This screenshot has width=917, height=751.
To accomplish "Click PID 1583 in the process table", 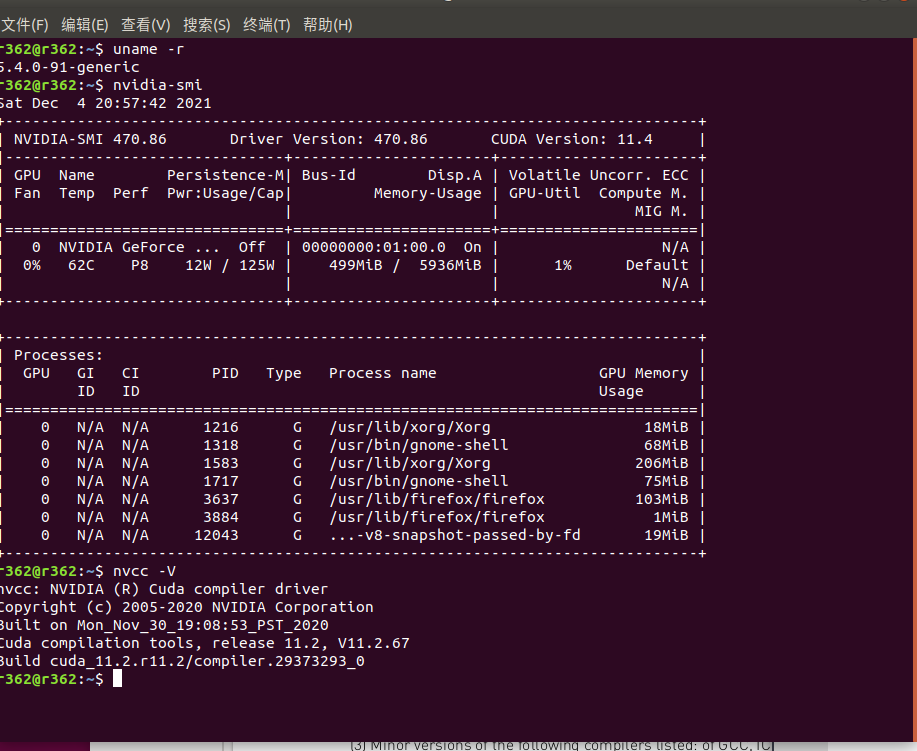I will click(220, 464).
